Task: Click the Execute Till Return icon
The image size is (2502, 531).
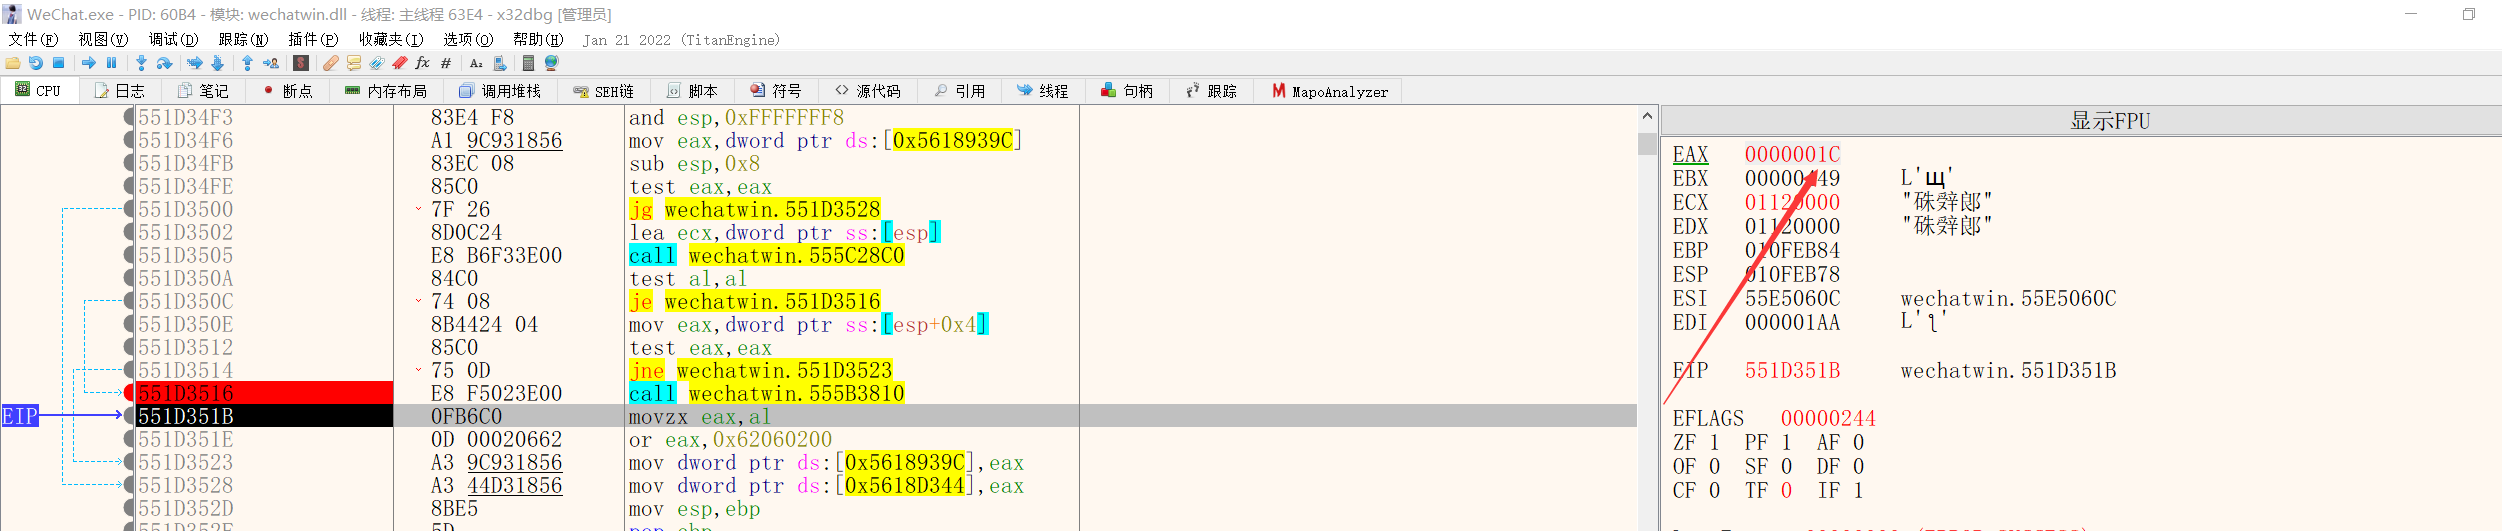Action: click(248, 63)
